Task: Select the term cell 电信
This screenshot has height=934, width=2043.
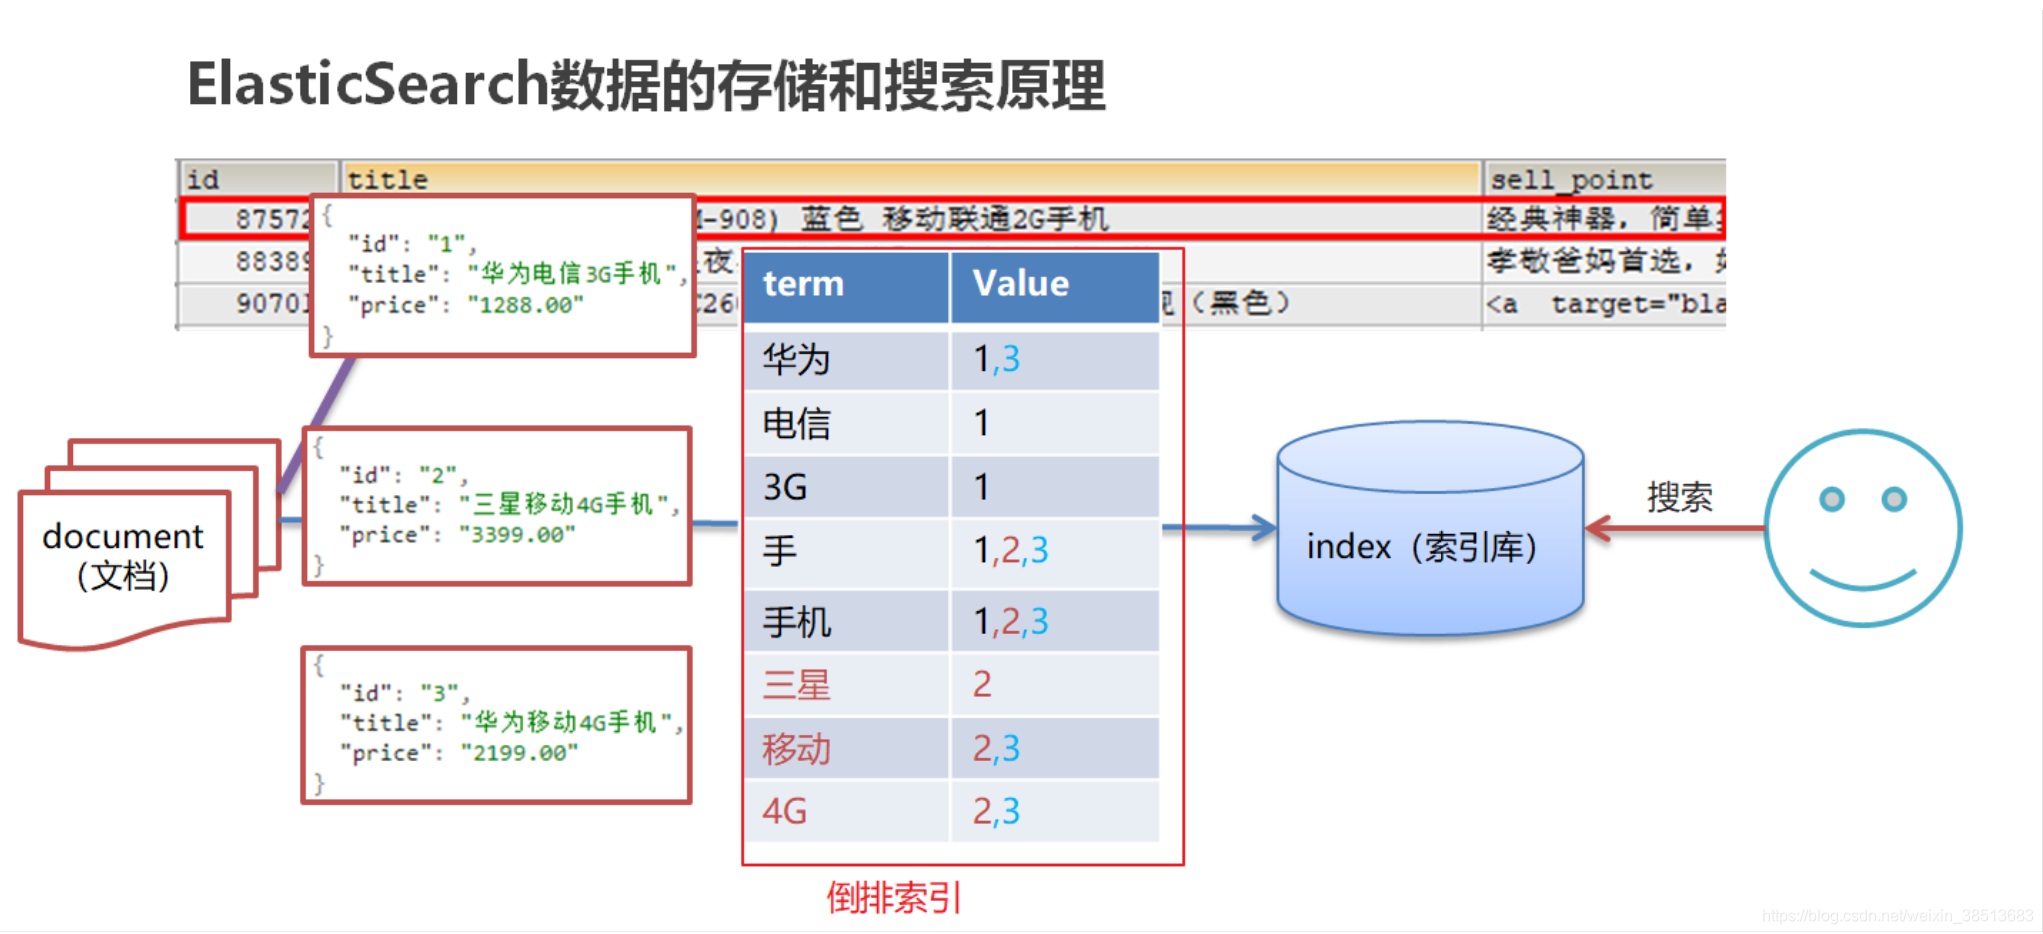Action: pyautogui.click(x=846, y=423)
